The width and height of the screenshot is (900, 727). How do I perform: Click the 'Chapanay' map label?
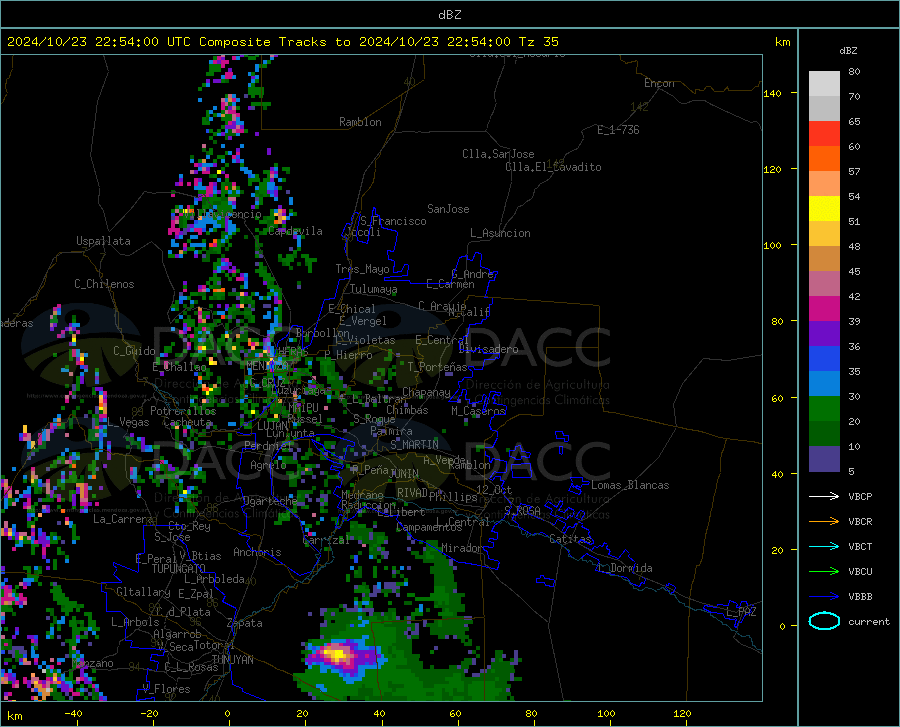[x=426, y=392]
